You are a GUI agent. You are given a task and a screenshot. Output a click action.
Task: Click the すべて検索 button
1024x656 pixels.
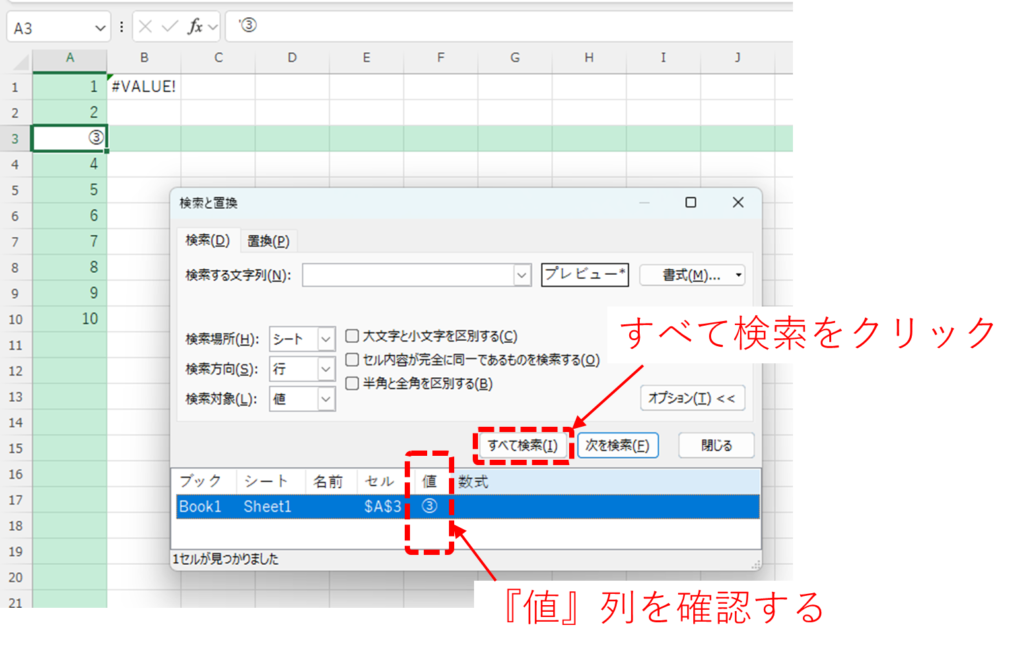click(x=522, y=445)
